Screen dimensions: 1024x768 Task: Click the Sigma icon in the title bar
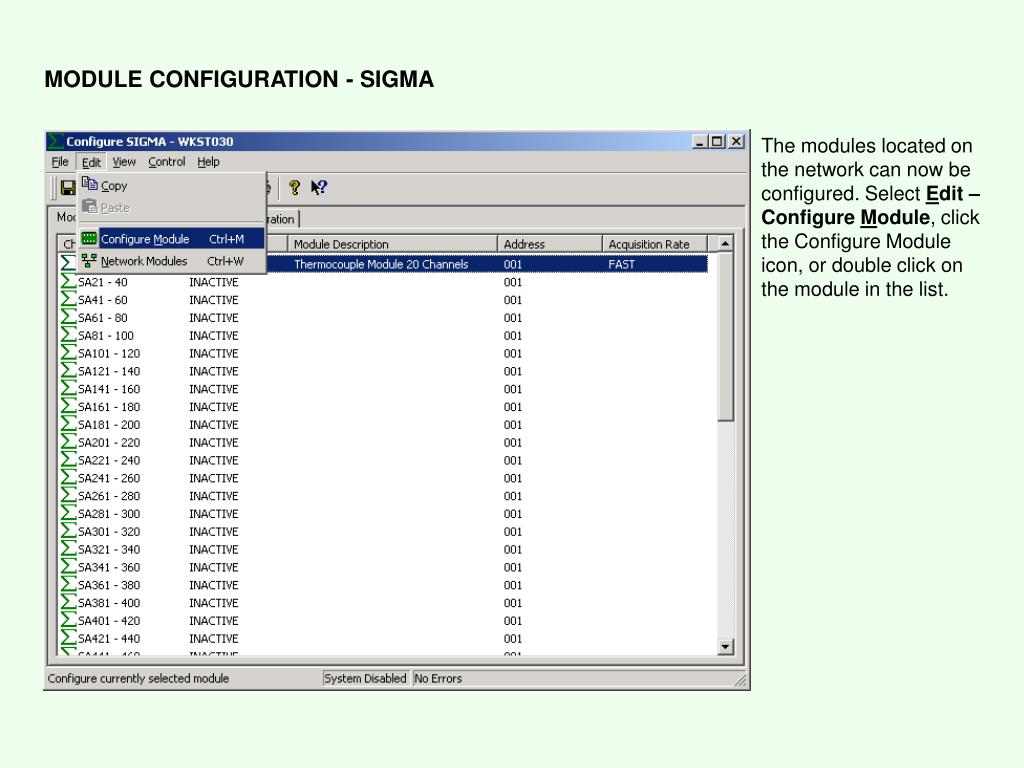pos(56,141)
